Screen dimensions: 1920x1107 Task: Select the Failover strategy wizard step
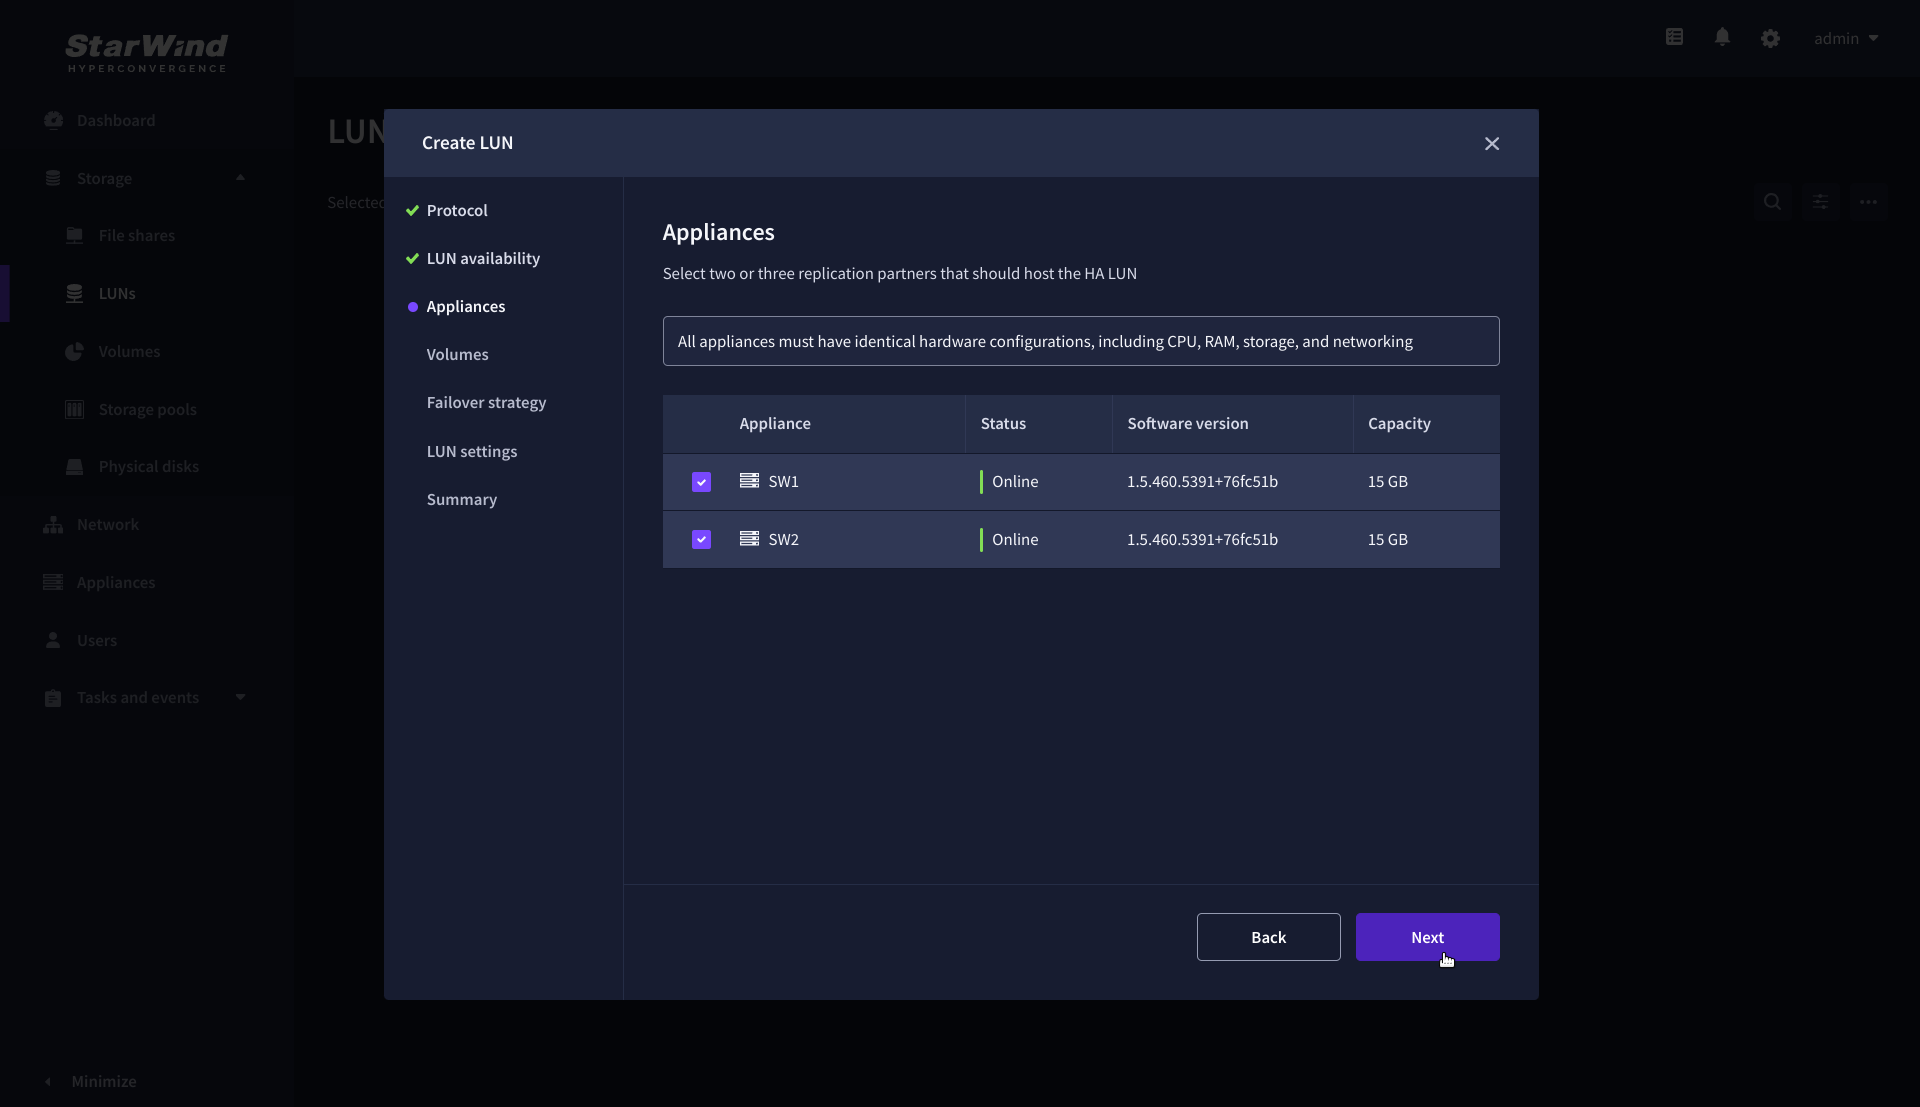pos(486,402)
